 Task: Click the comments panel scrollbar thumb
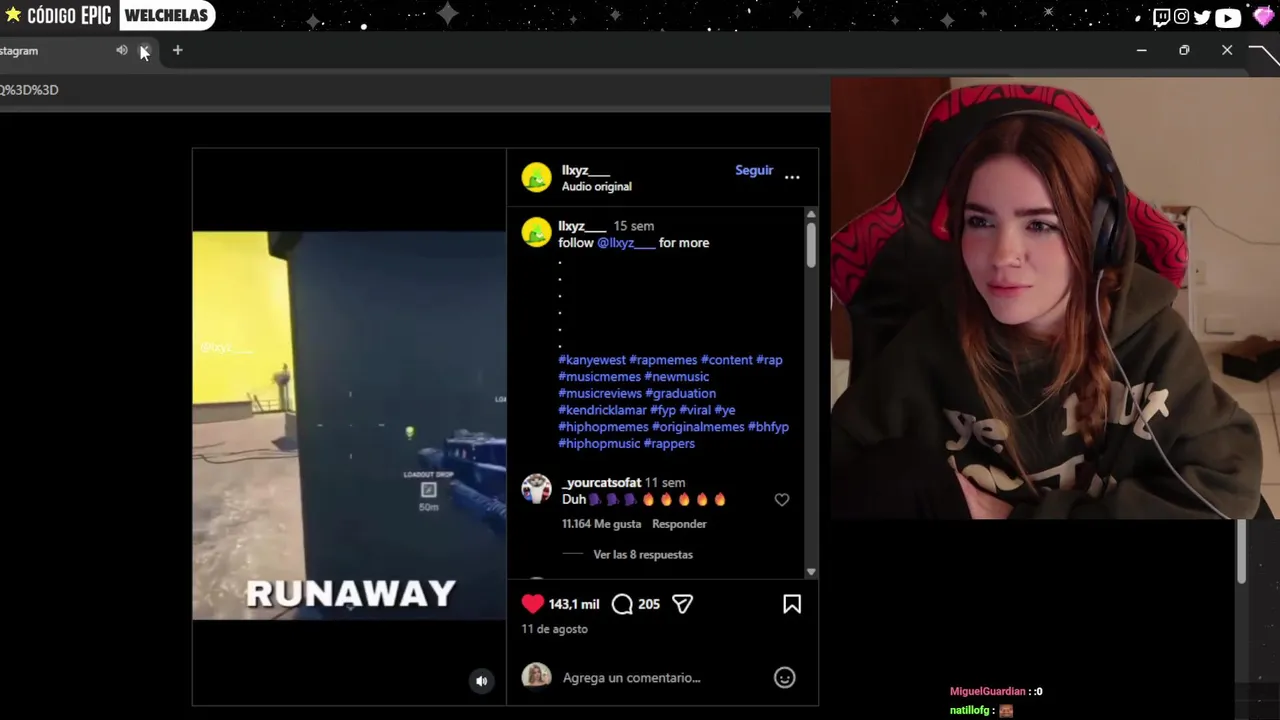pyautogui.click(x=810, y=244)
